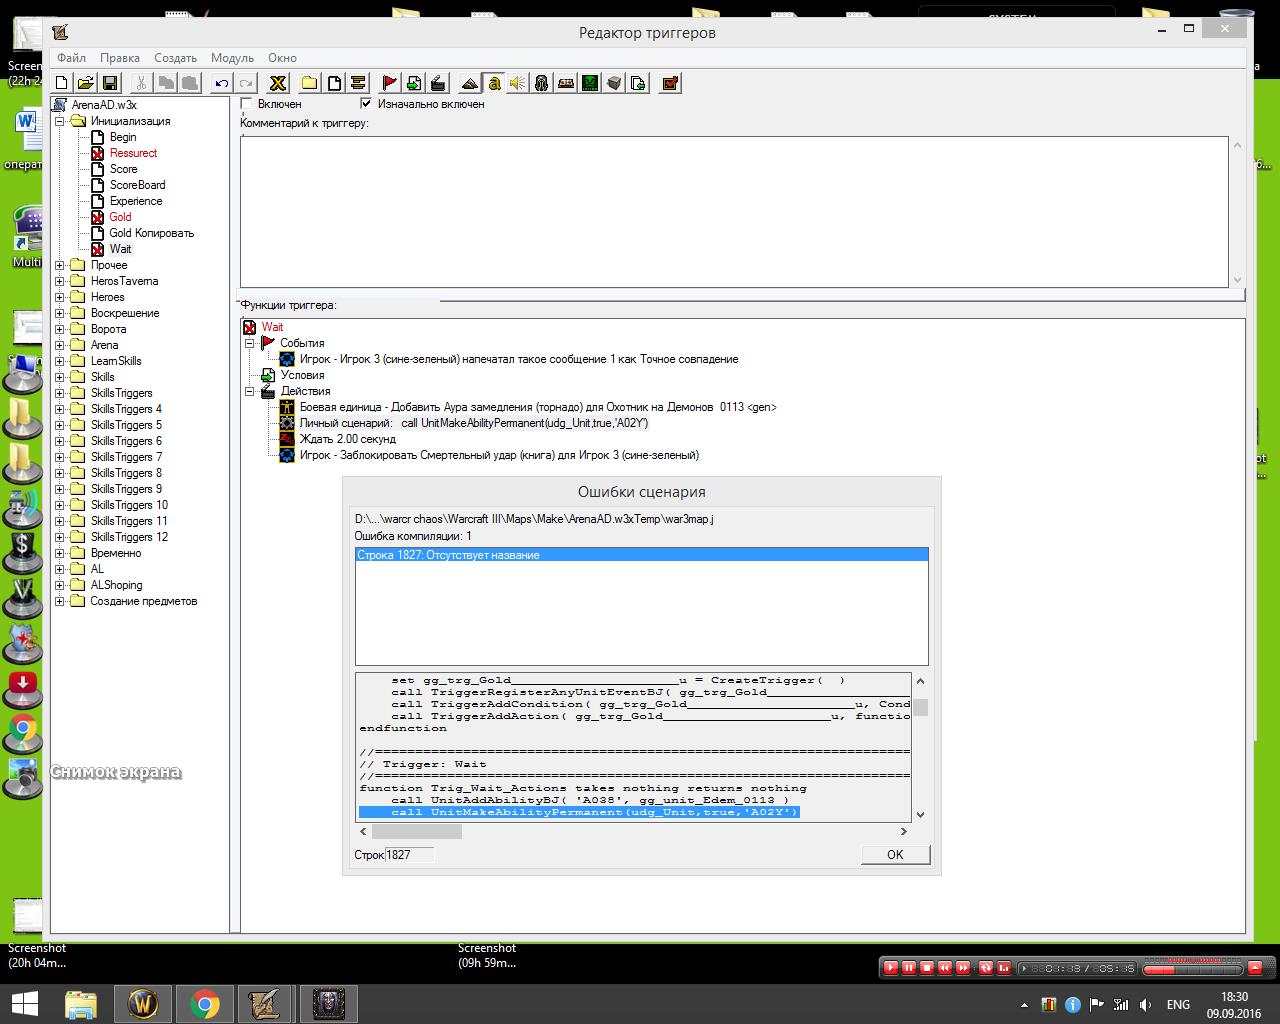This screenshot has width=1280, height=1024.
Task: Select the Gold Копировать trigger
Action: (x=151, y=233)
